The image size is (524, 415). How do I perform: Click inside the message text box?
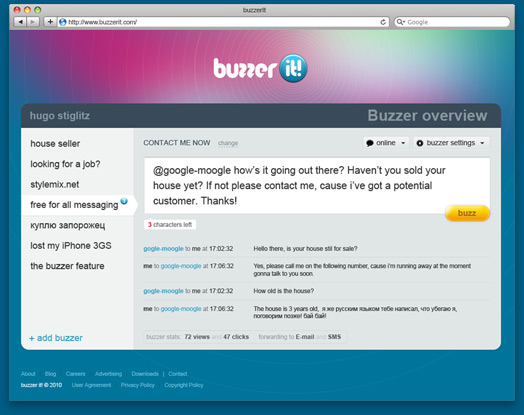click(317, 186)
